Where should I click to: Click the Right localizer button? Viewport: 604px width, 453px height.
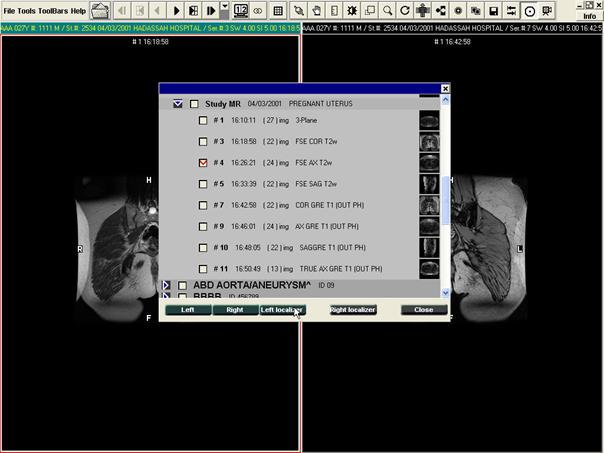coord(353,310)
